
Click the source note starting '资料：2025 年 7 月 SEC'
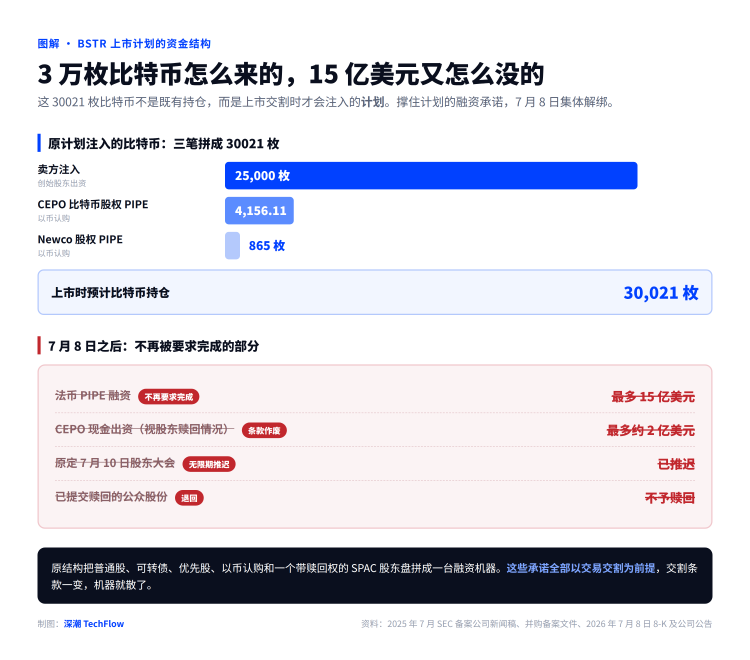(x=536, y=624)
